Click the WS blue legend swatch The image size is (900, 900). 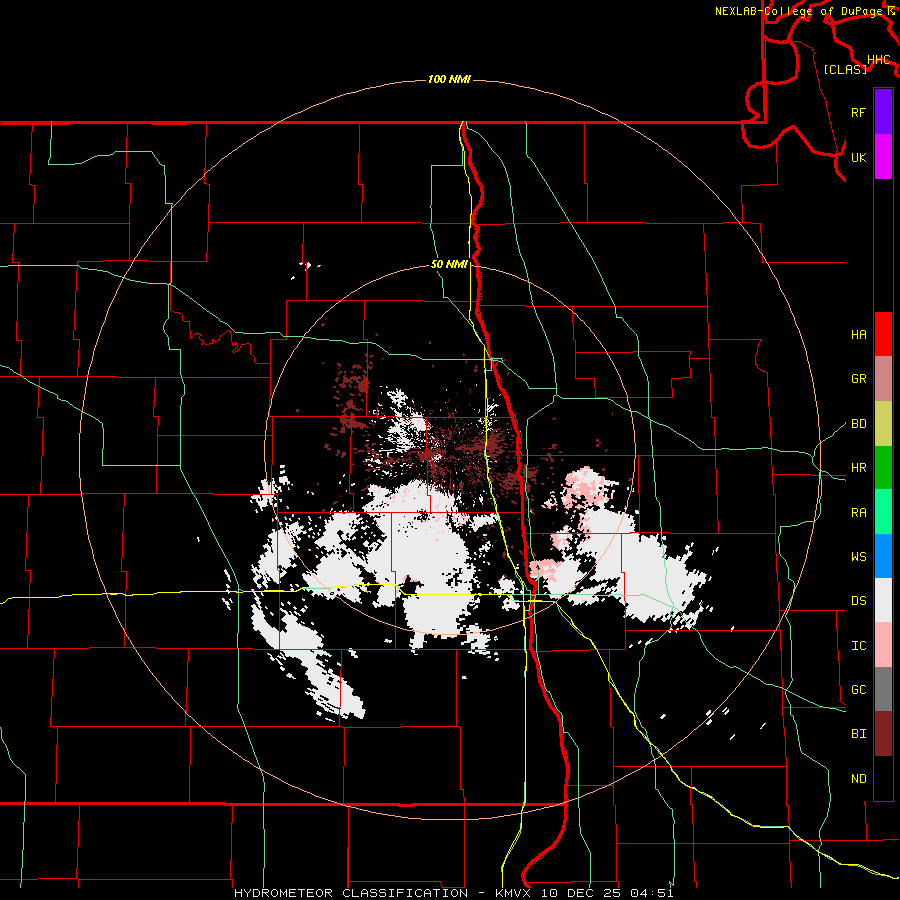(x=883, y=556)
